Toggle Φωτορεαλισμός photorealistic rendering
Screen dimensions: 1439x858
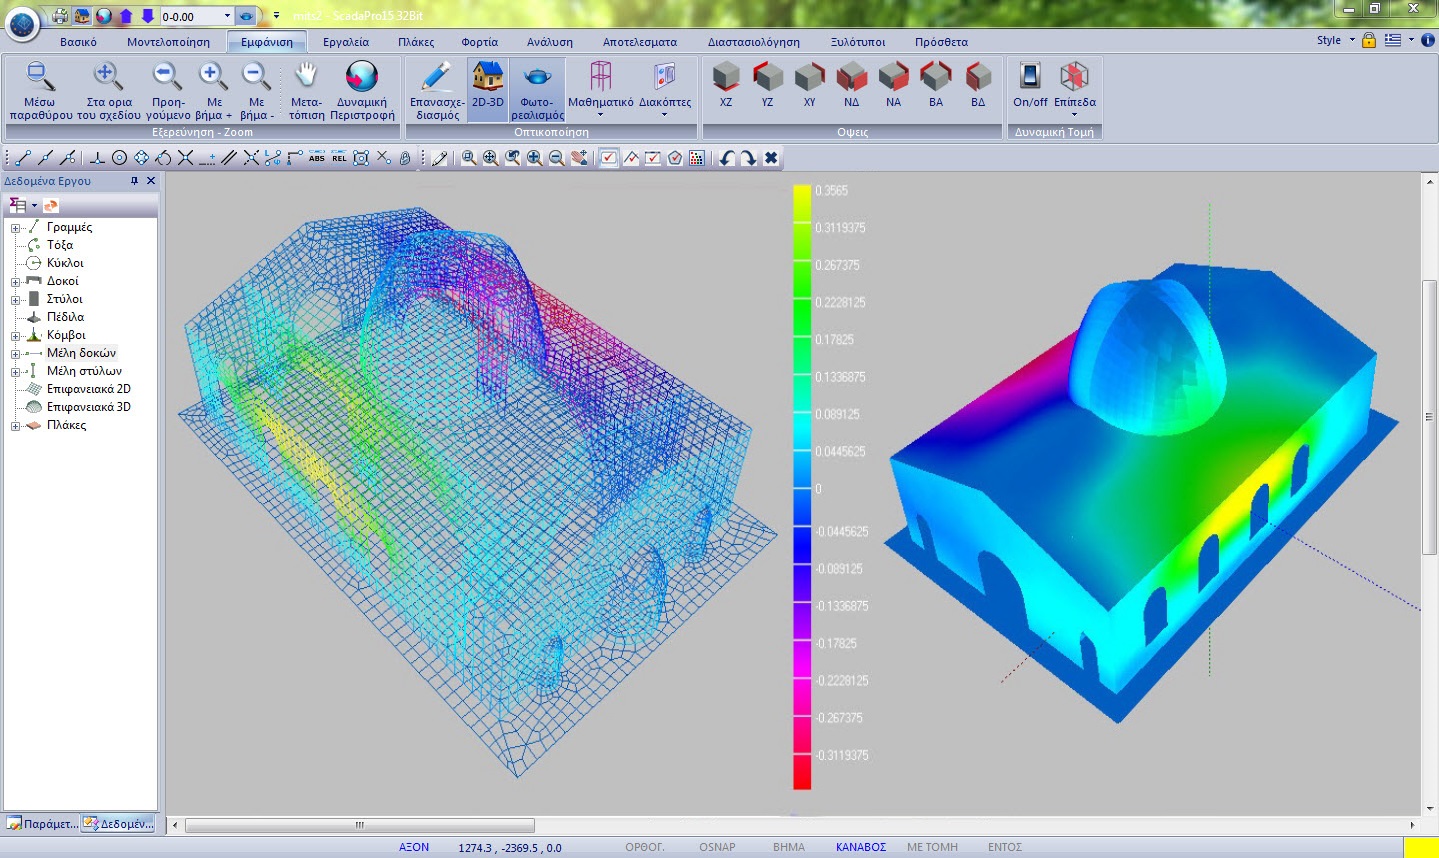pos(537,91)
